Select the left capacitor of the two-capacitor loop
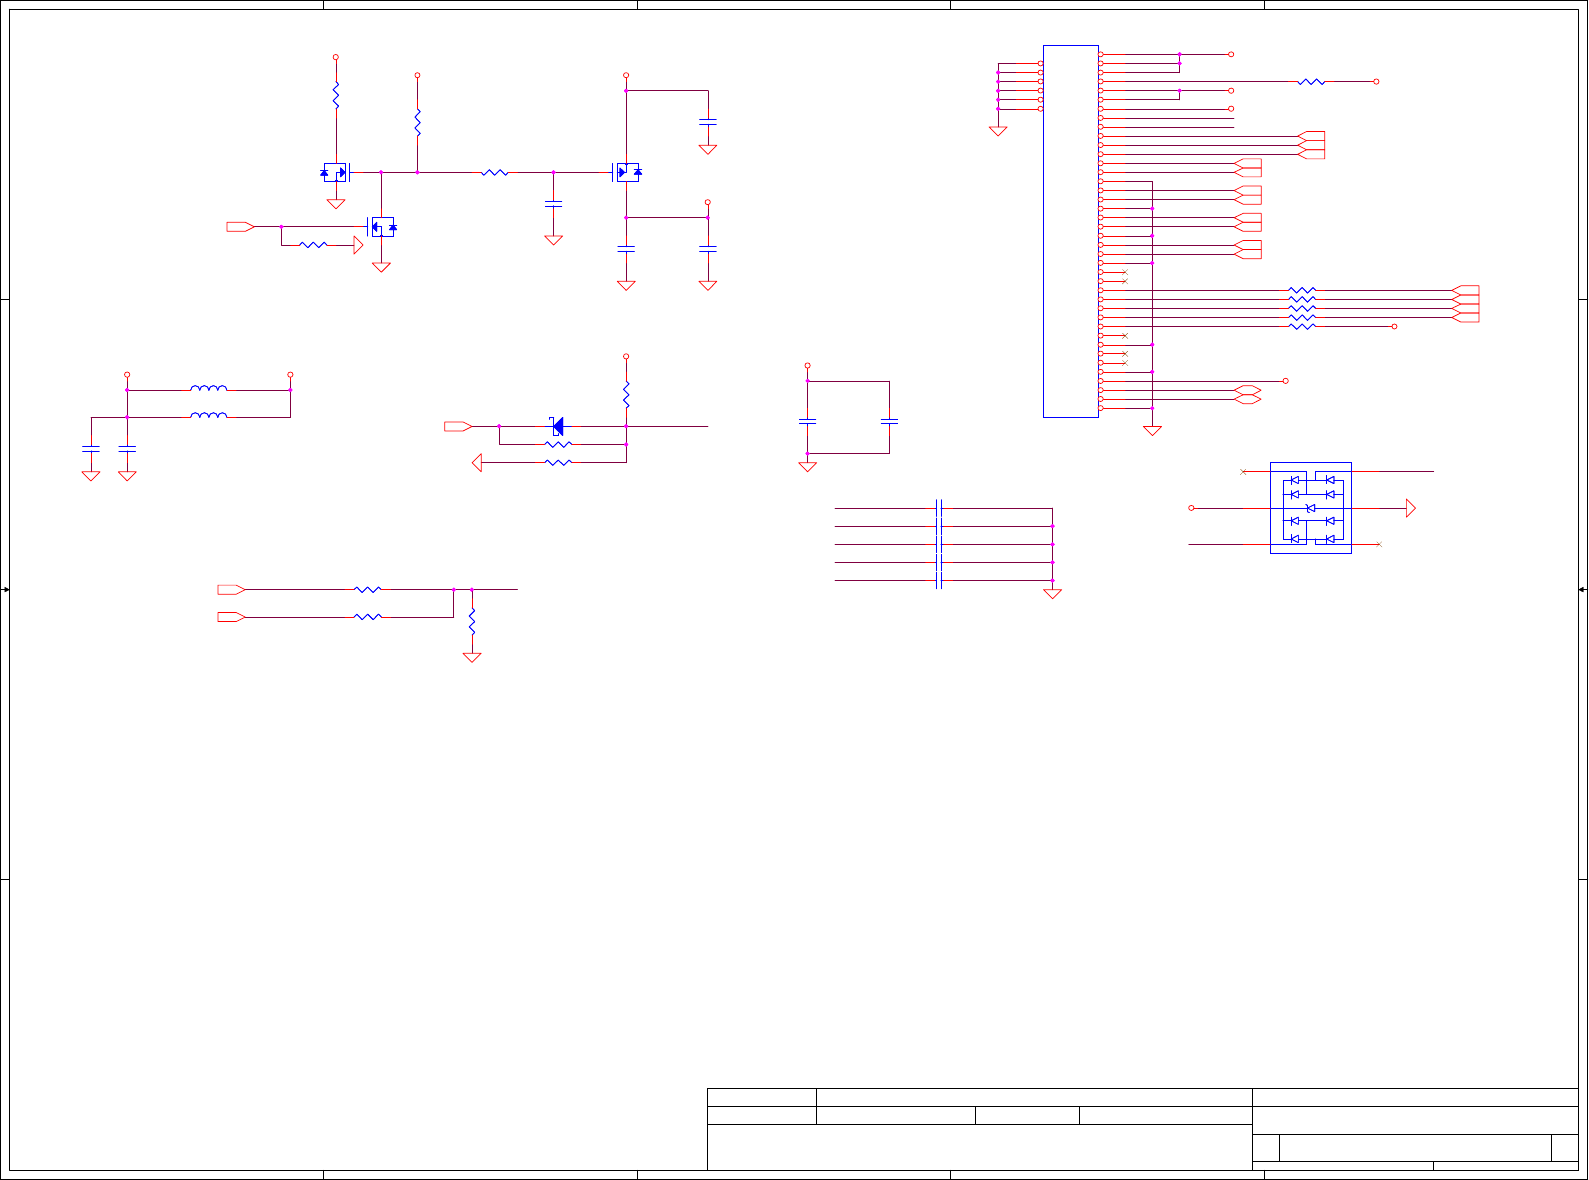This screenshot has width=1589, height=1180. [x=808, y=422]
